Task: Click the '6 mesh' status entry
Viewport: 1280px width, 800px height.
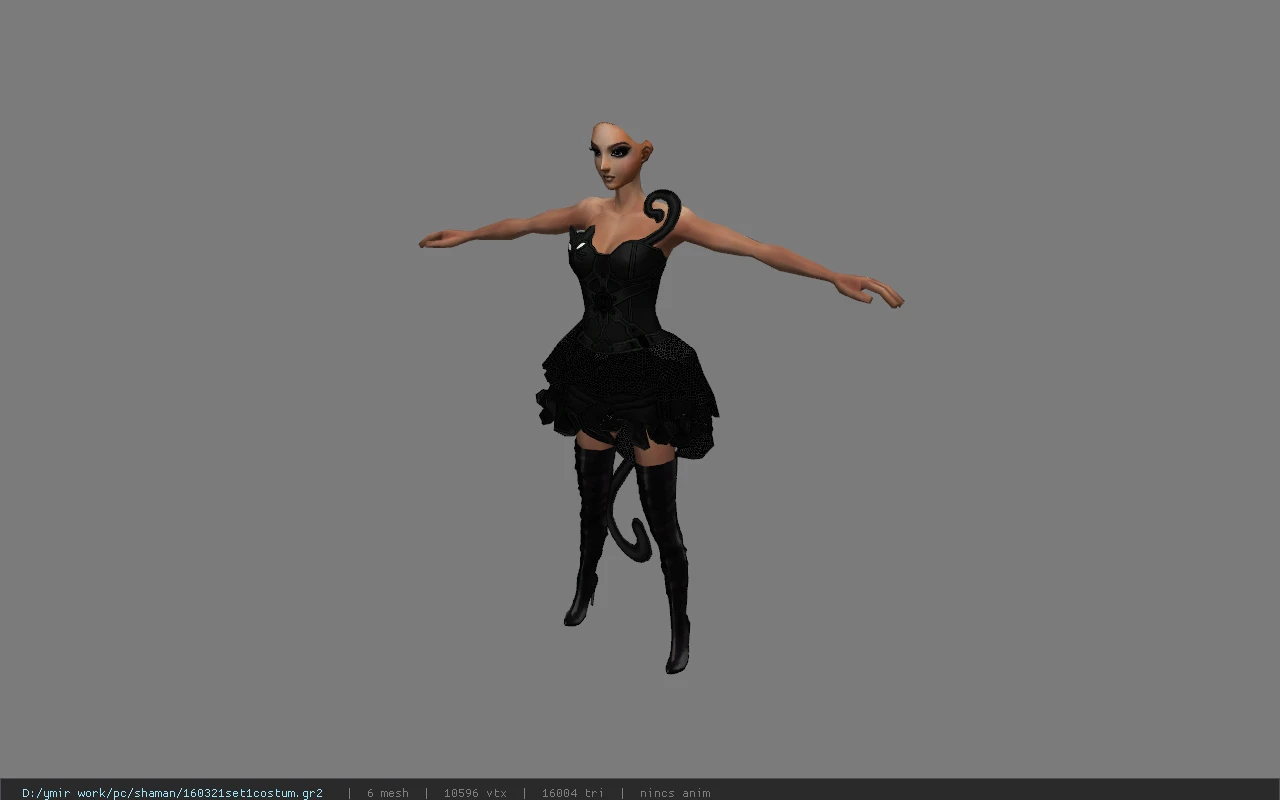Action: point(387,793)
